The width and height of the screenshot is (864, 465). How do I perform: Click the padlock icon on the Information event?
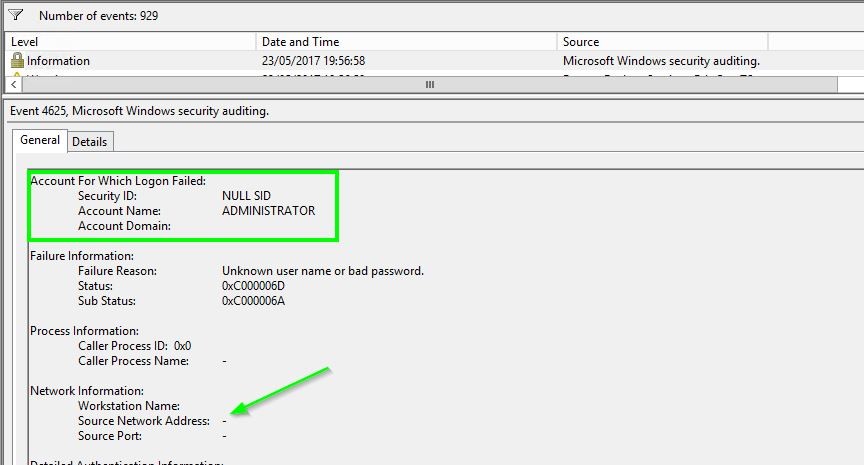[17, 61]
